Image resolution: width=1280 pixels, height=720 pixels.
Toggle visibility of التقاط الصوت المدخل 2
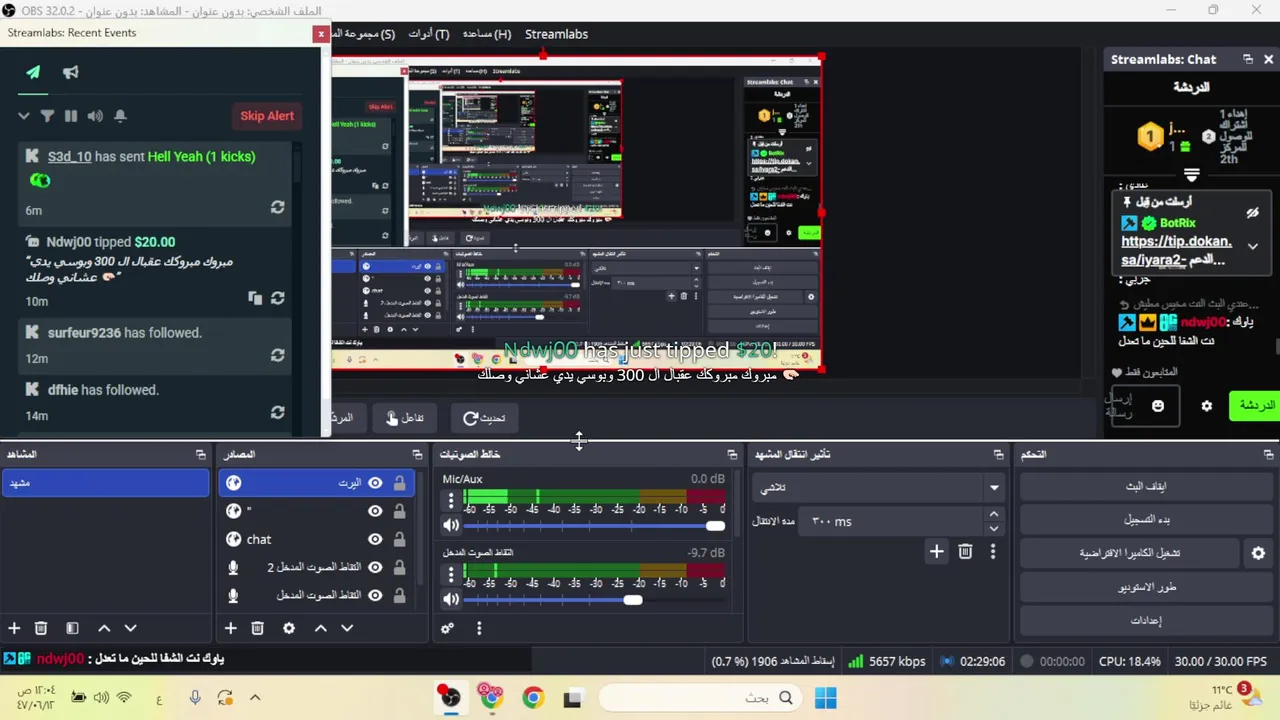point(375,567)
